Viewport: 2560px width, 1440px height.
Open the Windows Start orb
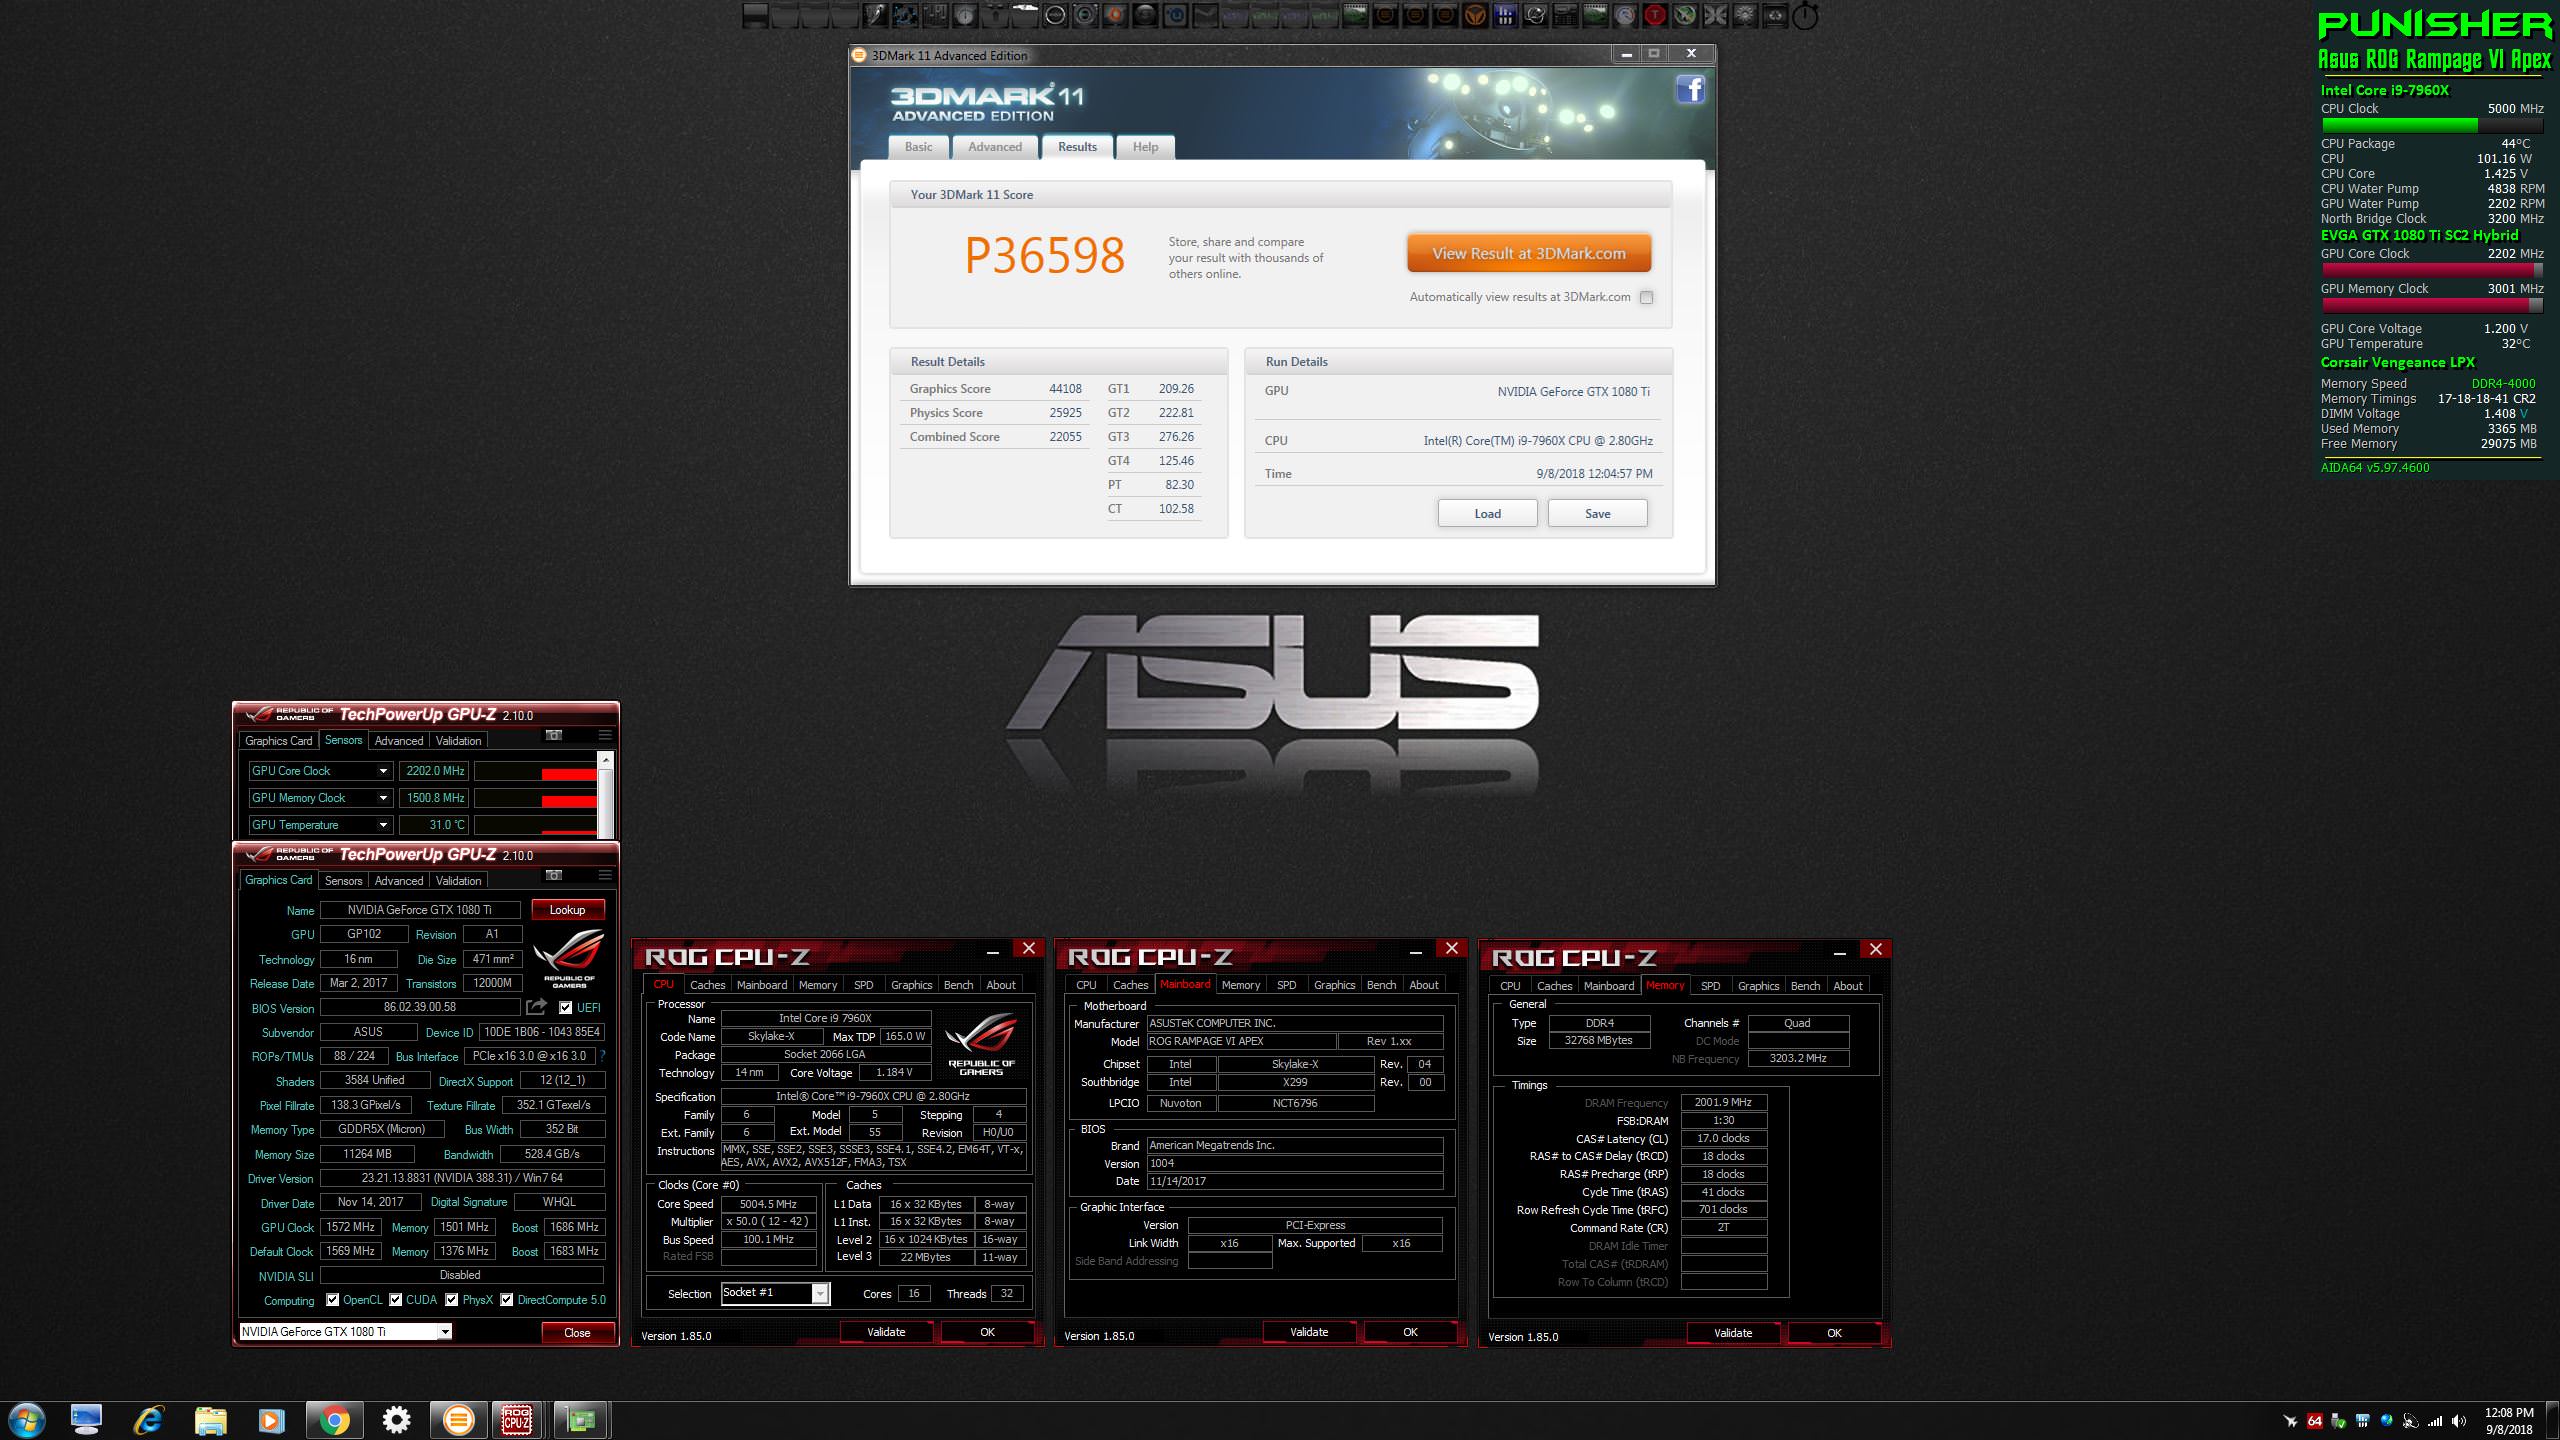tap(26, 1420)
